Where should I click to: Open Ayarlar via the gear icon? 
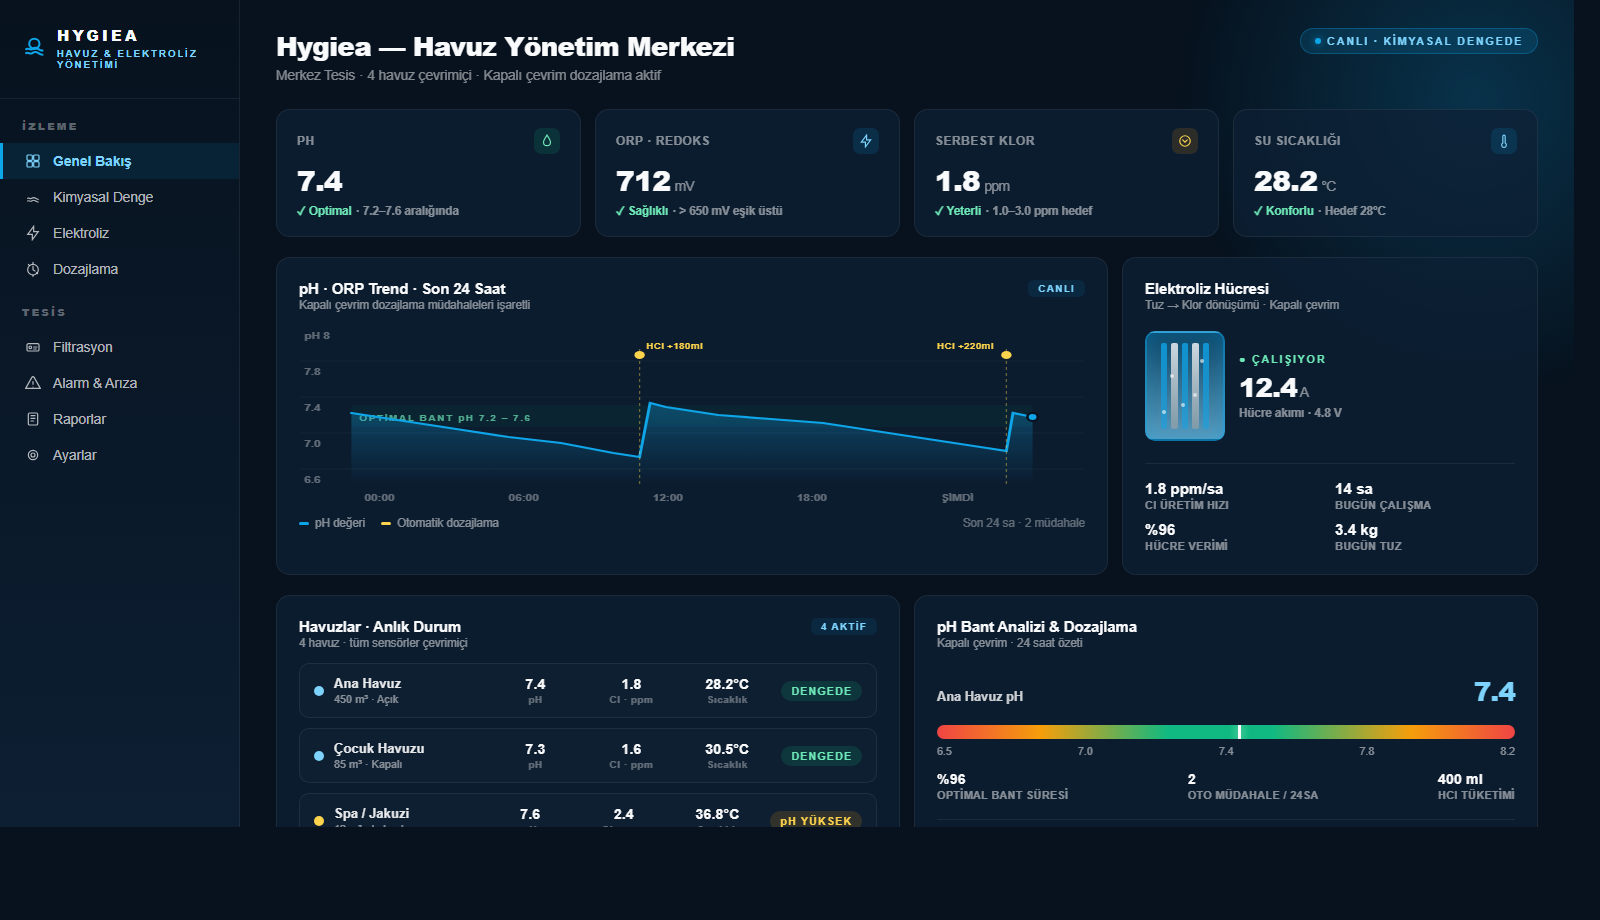pos(33,455)
